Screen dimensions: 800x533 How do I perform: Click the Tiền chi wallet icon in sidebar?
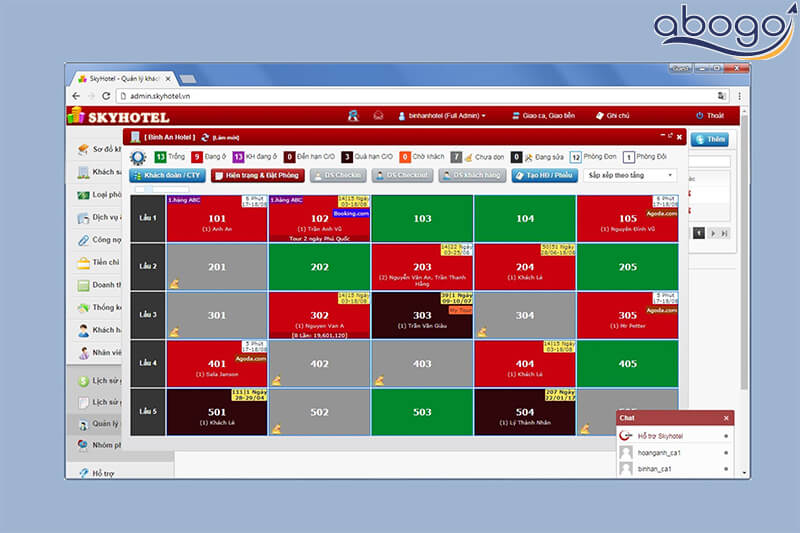coord(84,263)
